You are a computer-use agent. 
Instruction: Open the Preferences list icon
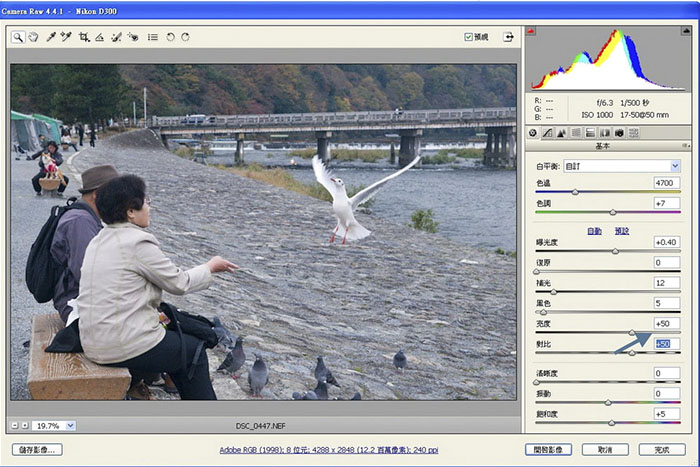[153, 37]
